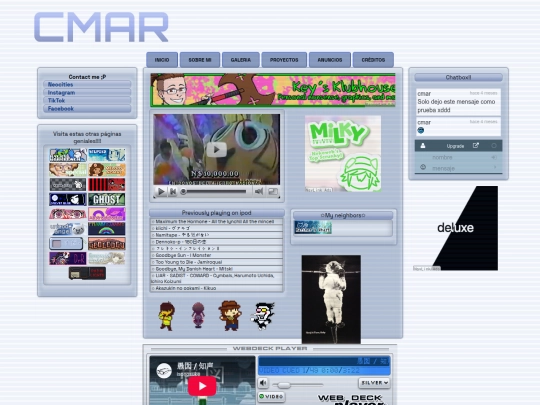Screen dimensions: 540x405
Task: Toggle the Webdeck VIDEO button
Action: pyautogui.click(x=272, y=397)
